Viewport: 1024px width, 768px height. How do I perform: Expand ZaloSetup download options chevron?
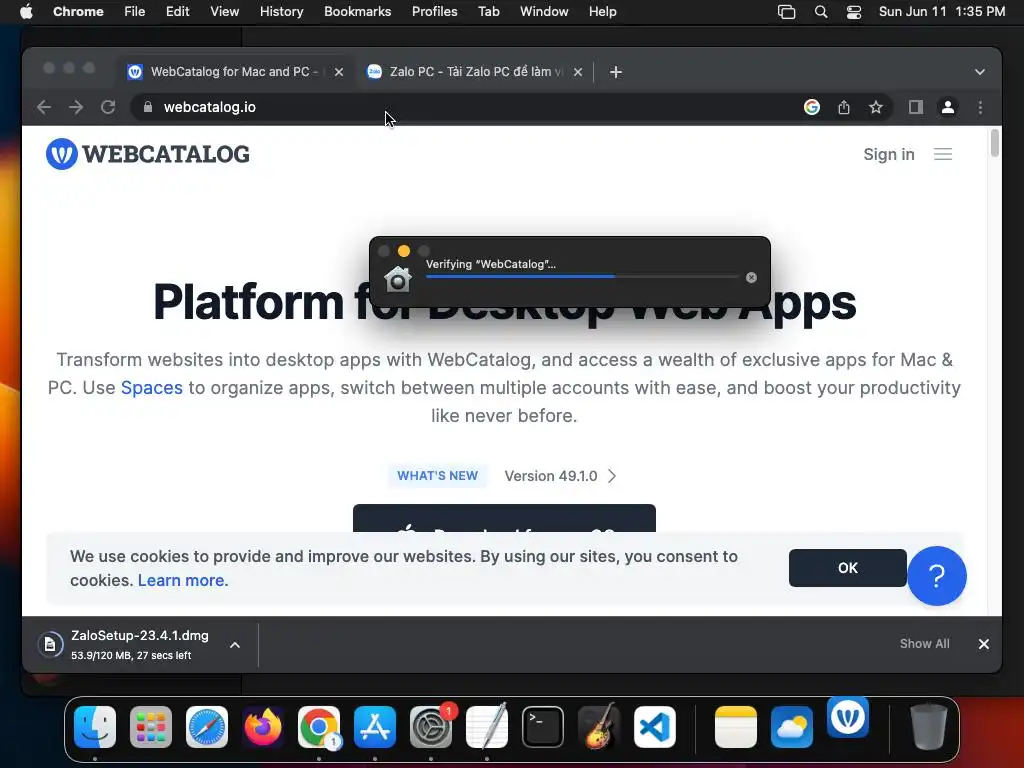pos(234,645)
